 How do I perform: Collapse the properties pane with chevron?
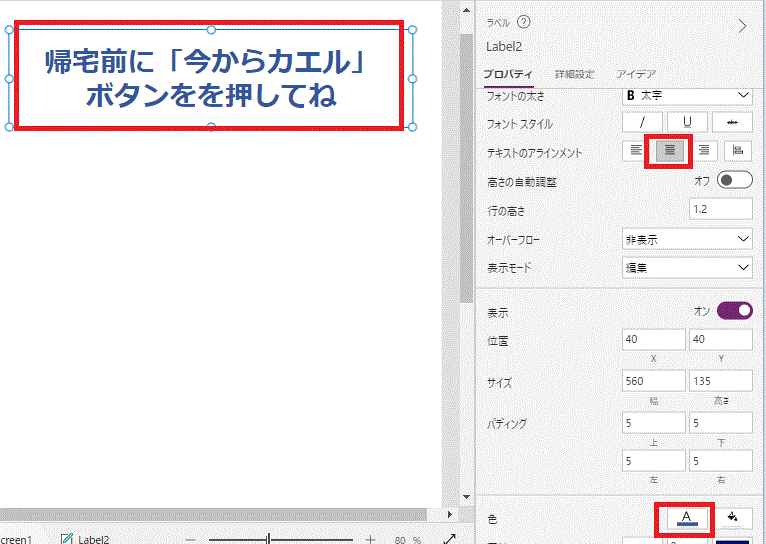click(x=742, y=26)
